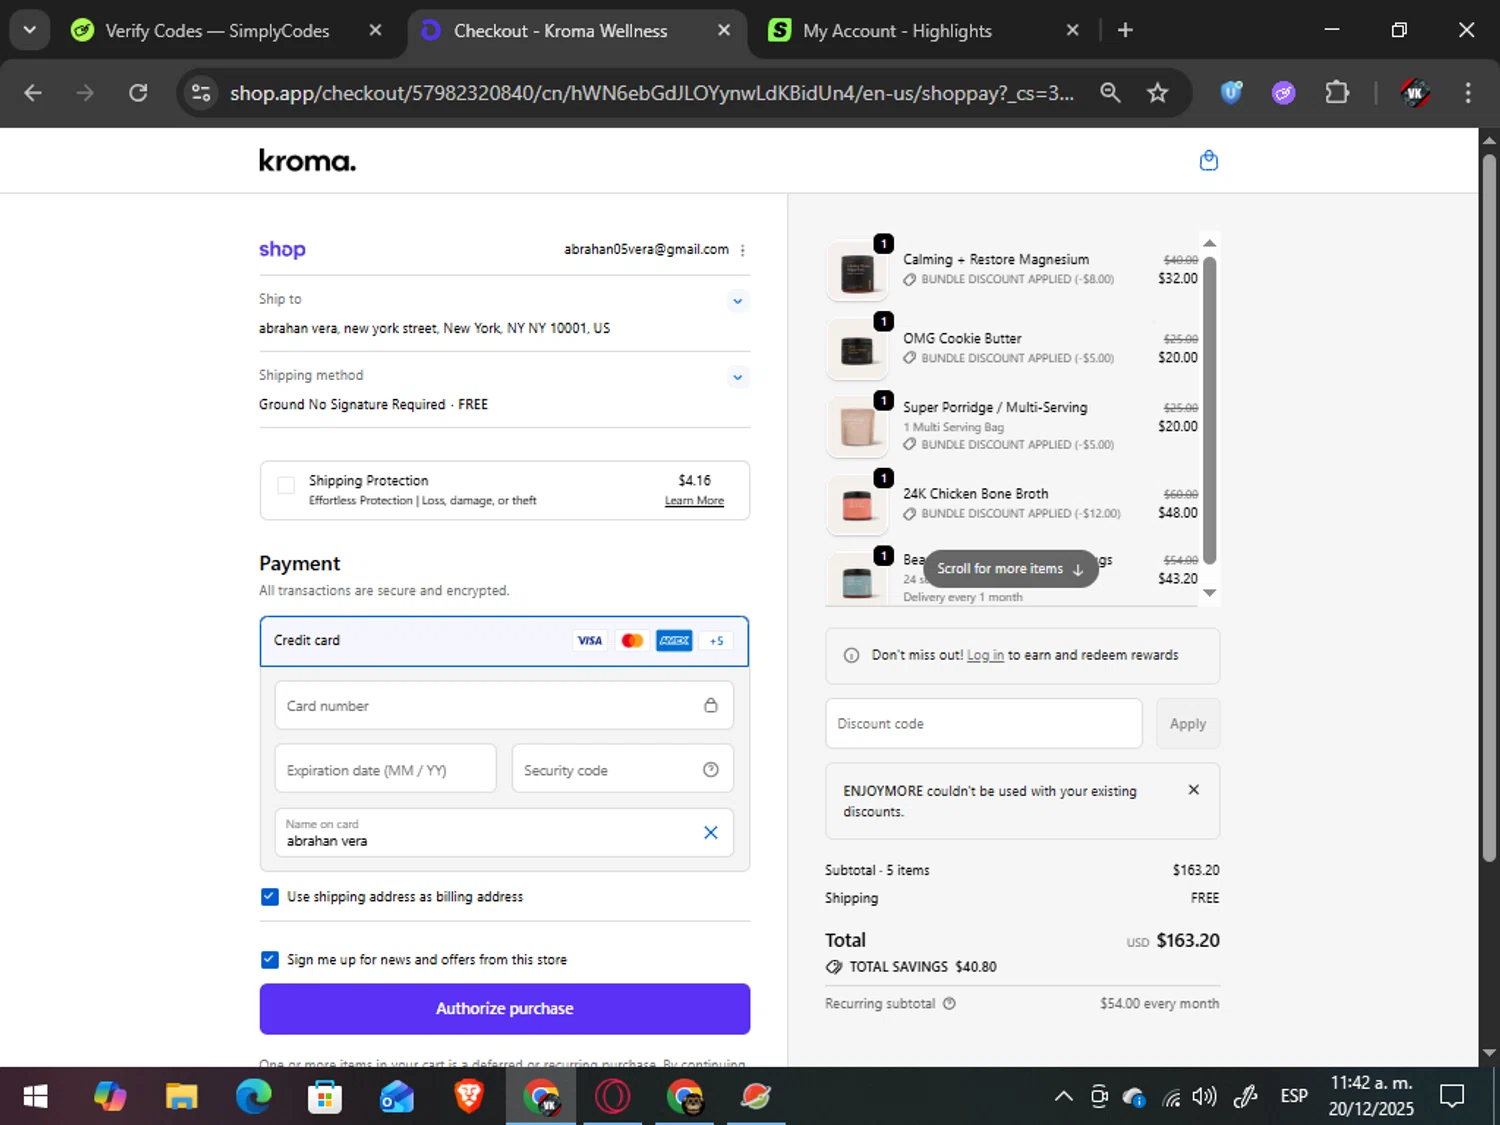1500x1125 pixels.
Task: Click the Shop Pay logo
Action: coord(282,249)
